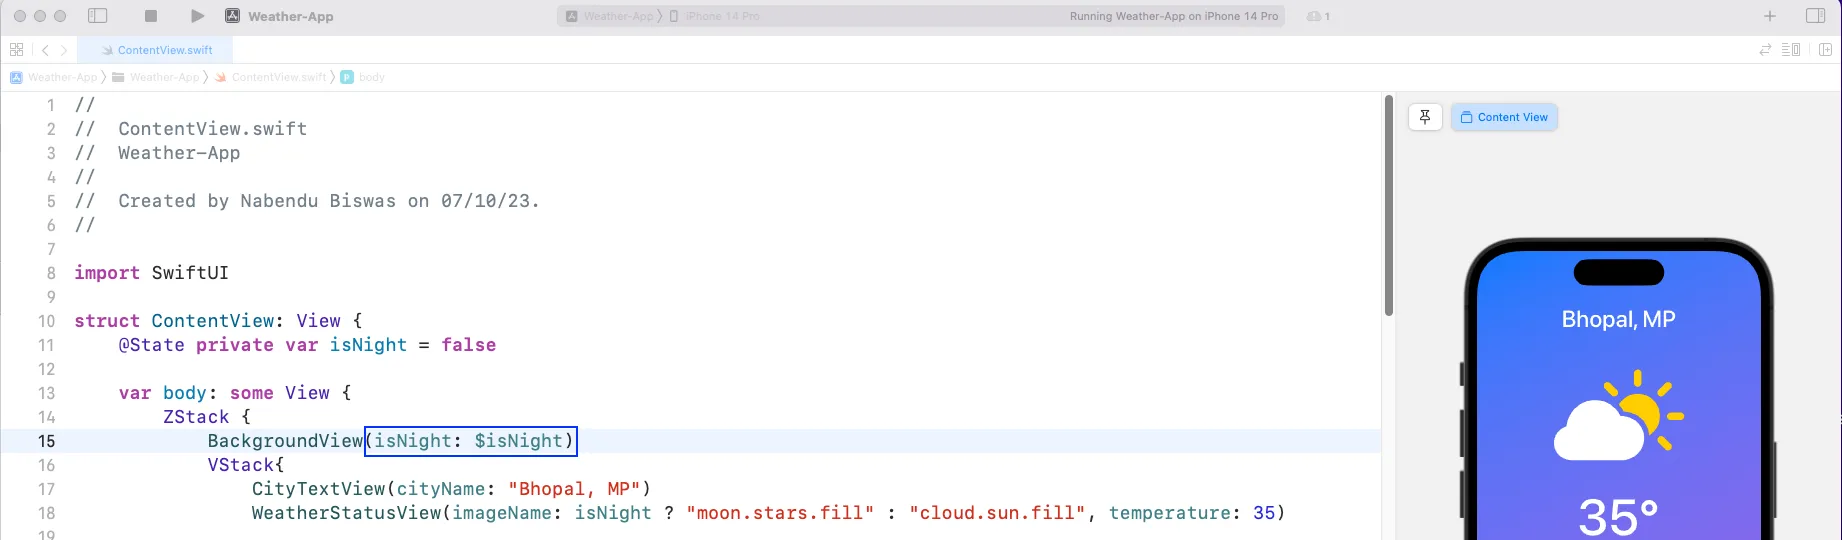Click 'BackgroundView' on line 15
The height and width of the screenshot is (540, 1842).
coord(285,441)
